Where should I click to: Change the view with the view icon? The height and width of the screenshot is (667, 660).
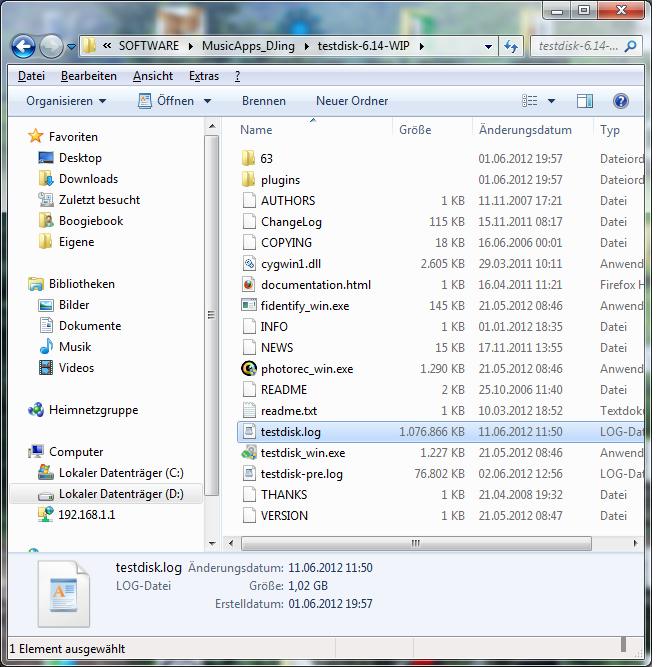tap(529, 101)
